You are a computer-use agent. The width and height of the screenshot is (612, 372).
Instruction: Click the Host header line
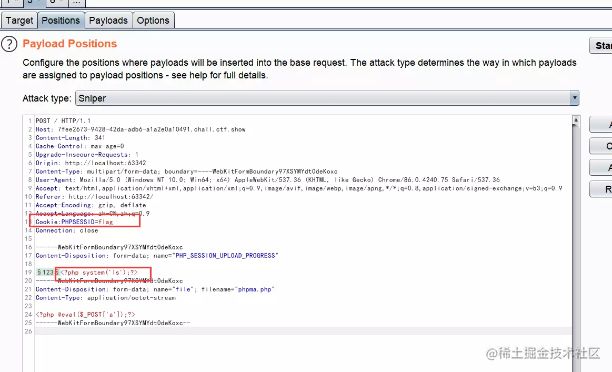pyautogui.click(x=140, y=129)
